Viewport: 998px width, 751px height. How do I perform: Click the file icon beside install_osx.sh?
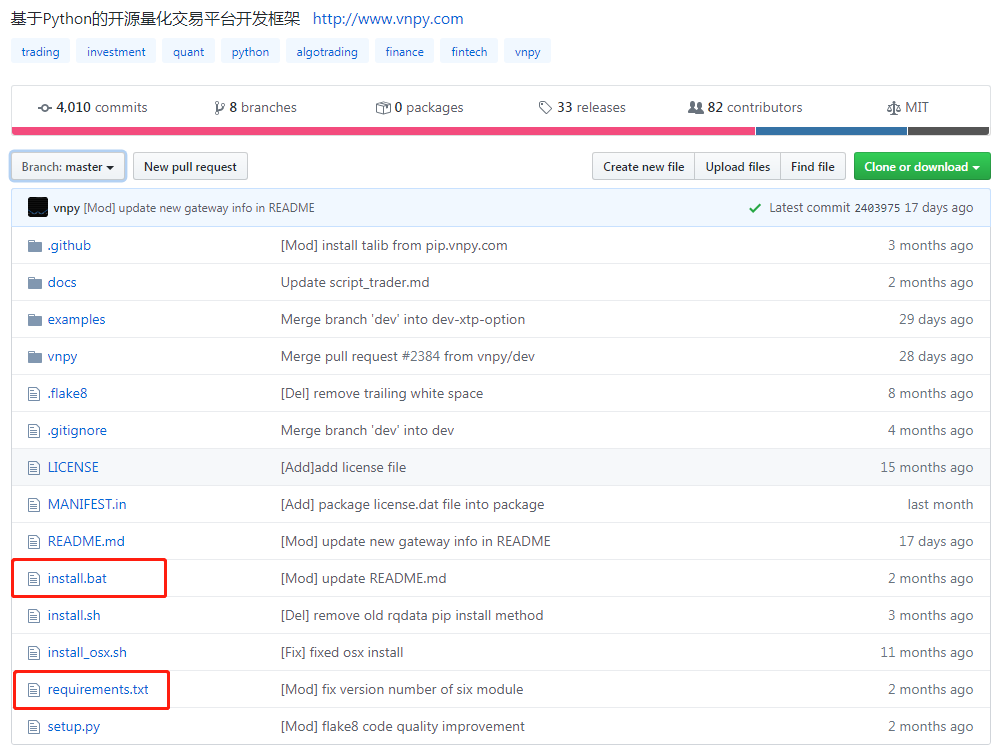tap(34, 652)
